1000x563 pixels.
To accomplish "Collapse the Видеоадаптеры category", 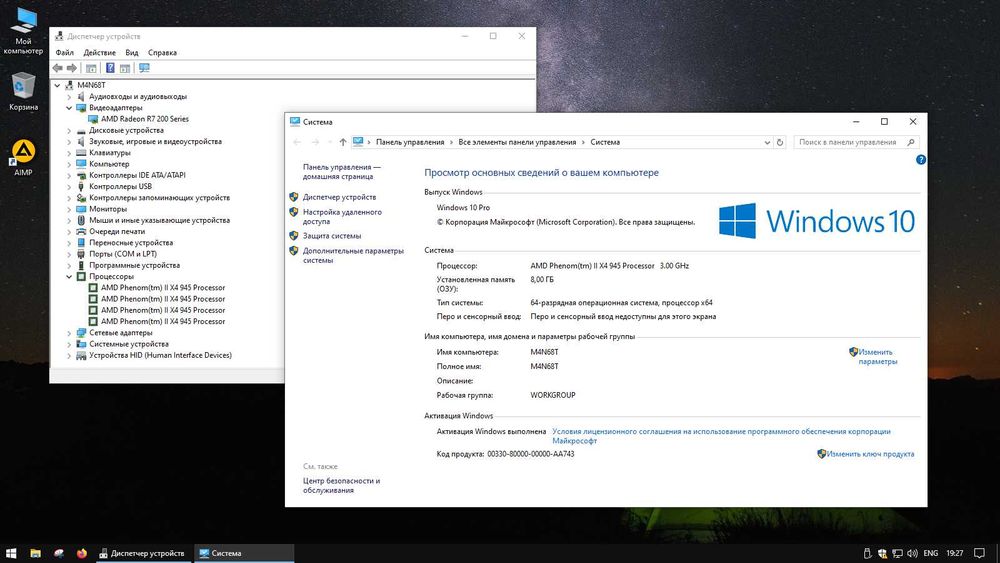I will point(69,108).
